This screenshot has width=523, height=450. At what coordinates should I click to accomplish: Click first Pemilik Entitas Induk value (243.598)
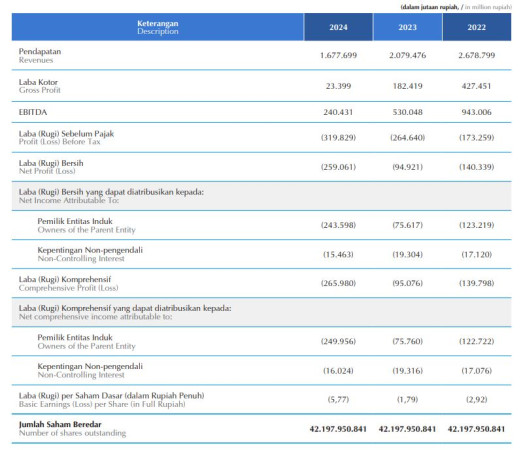click(338, 225)
